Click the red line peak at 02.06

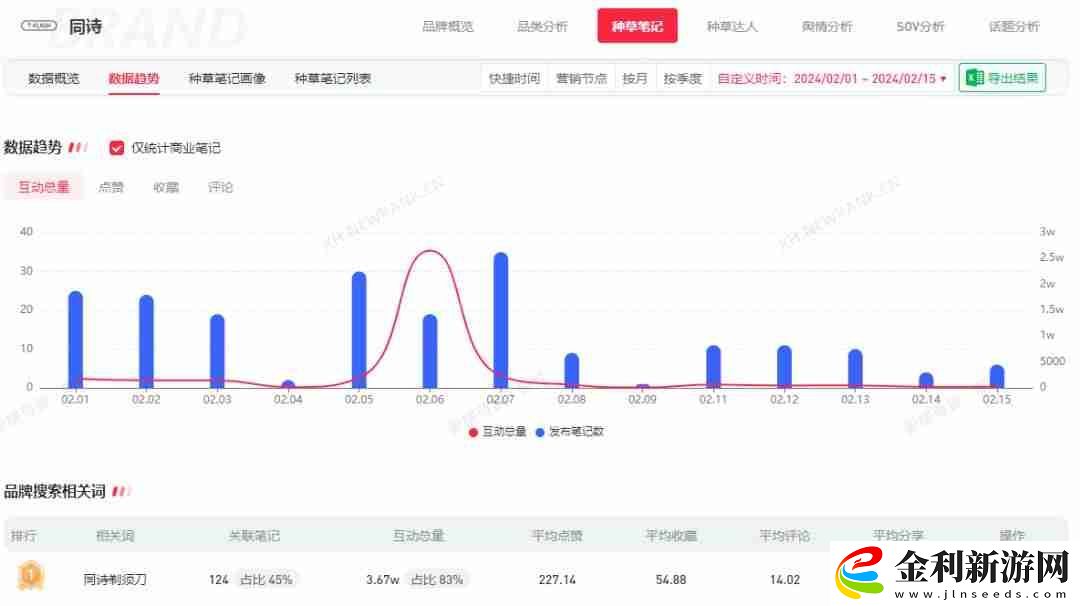point(430,251)
